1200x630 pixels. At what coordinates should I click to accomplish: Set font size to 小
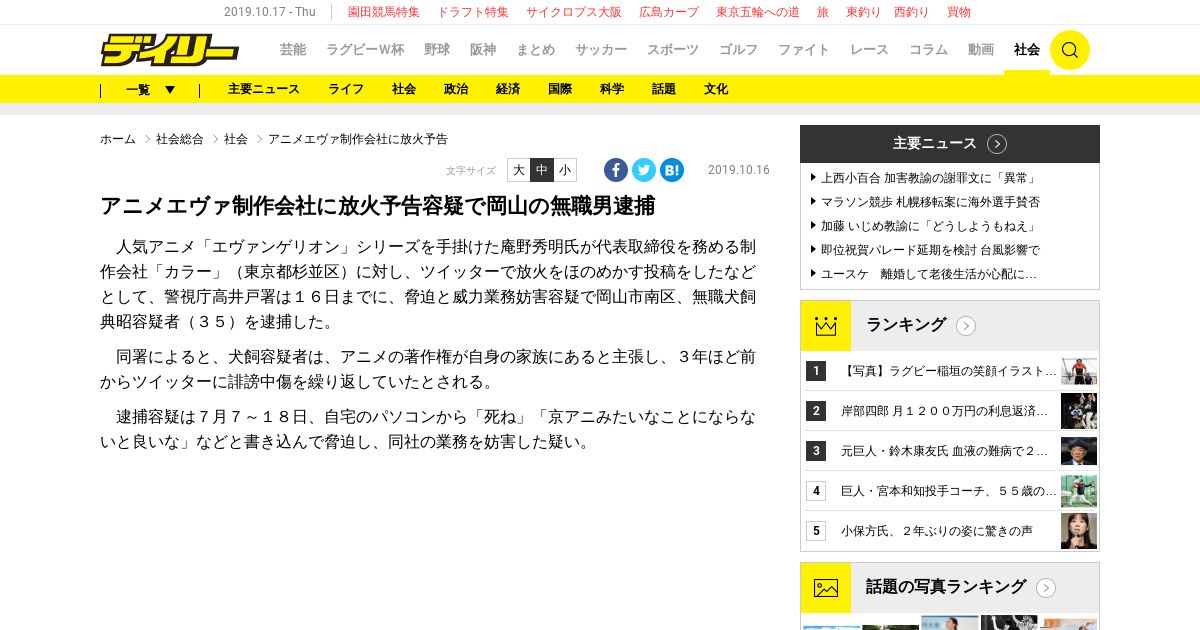[x=565, y=170]
